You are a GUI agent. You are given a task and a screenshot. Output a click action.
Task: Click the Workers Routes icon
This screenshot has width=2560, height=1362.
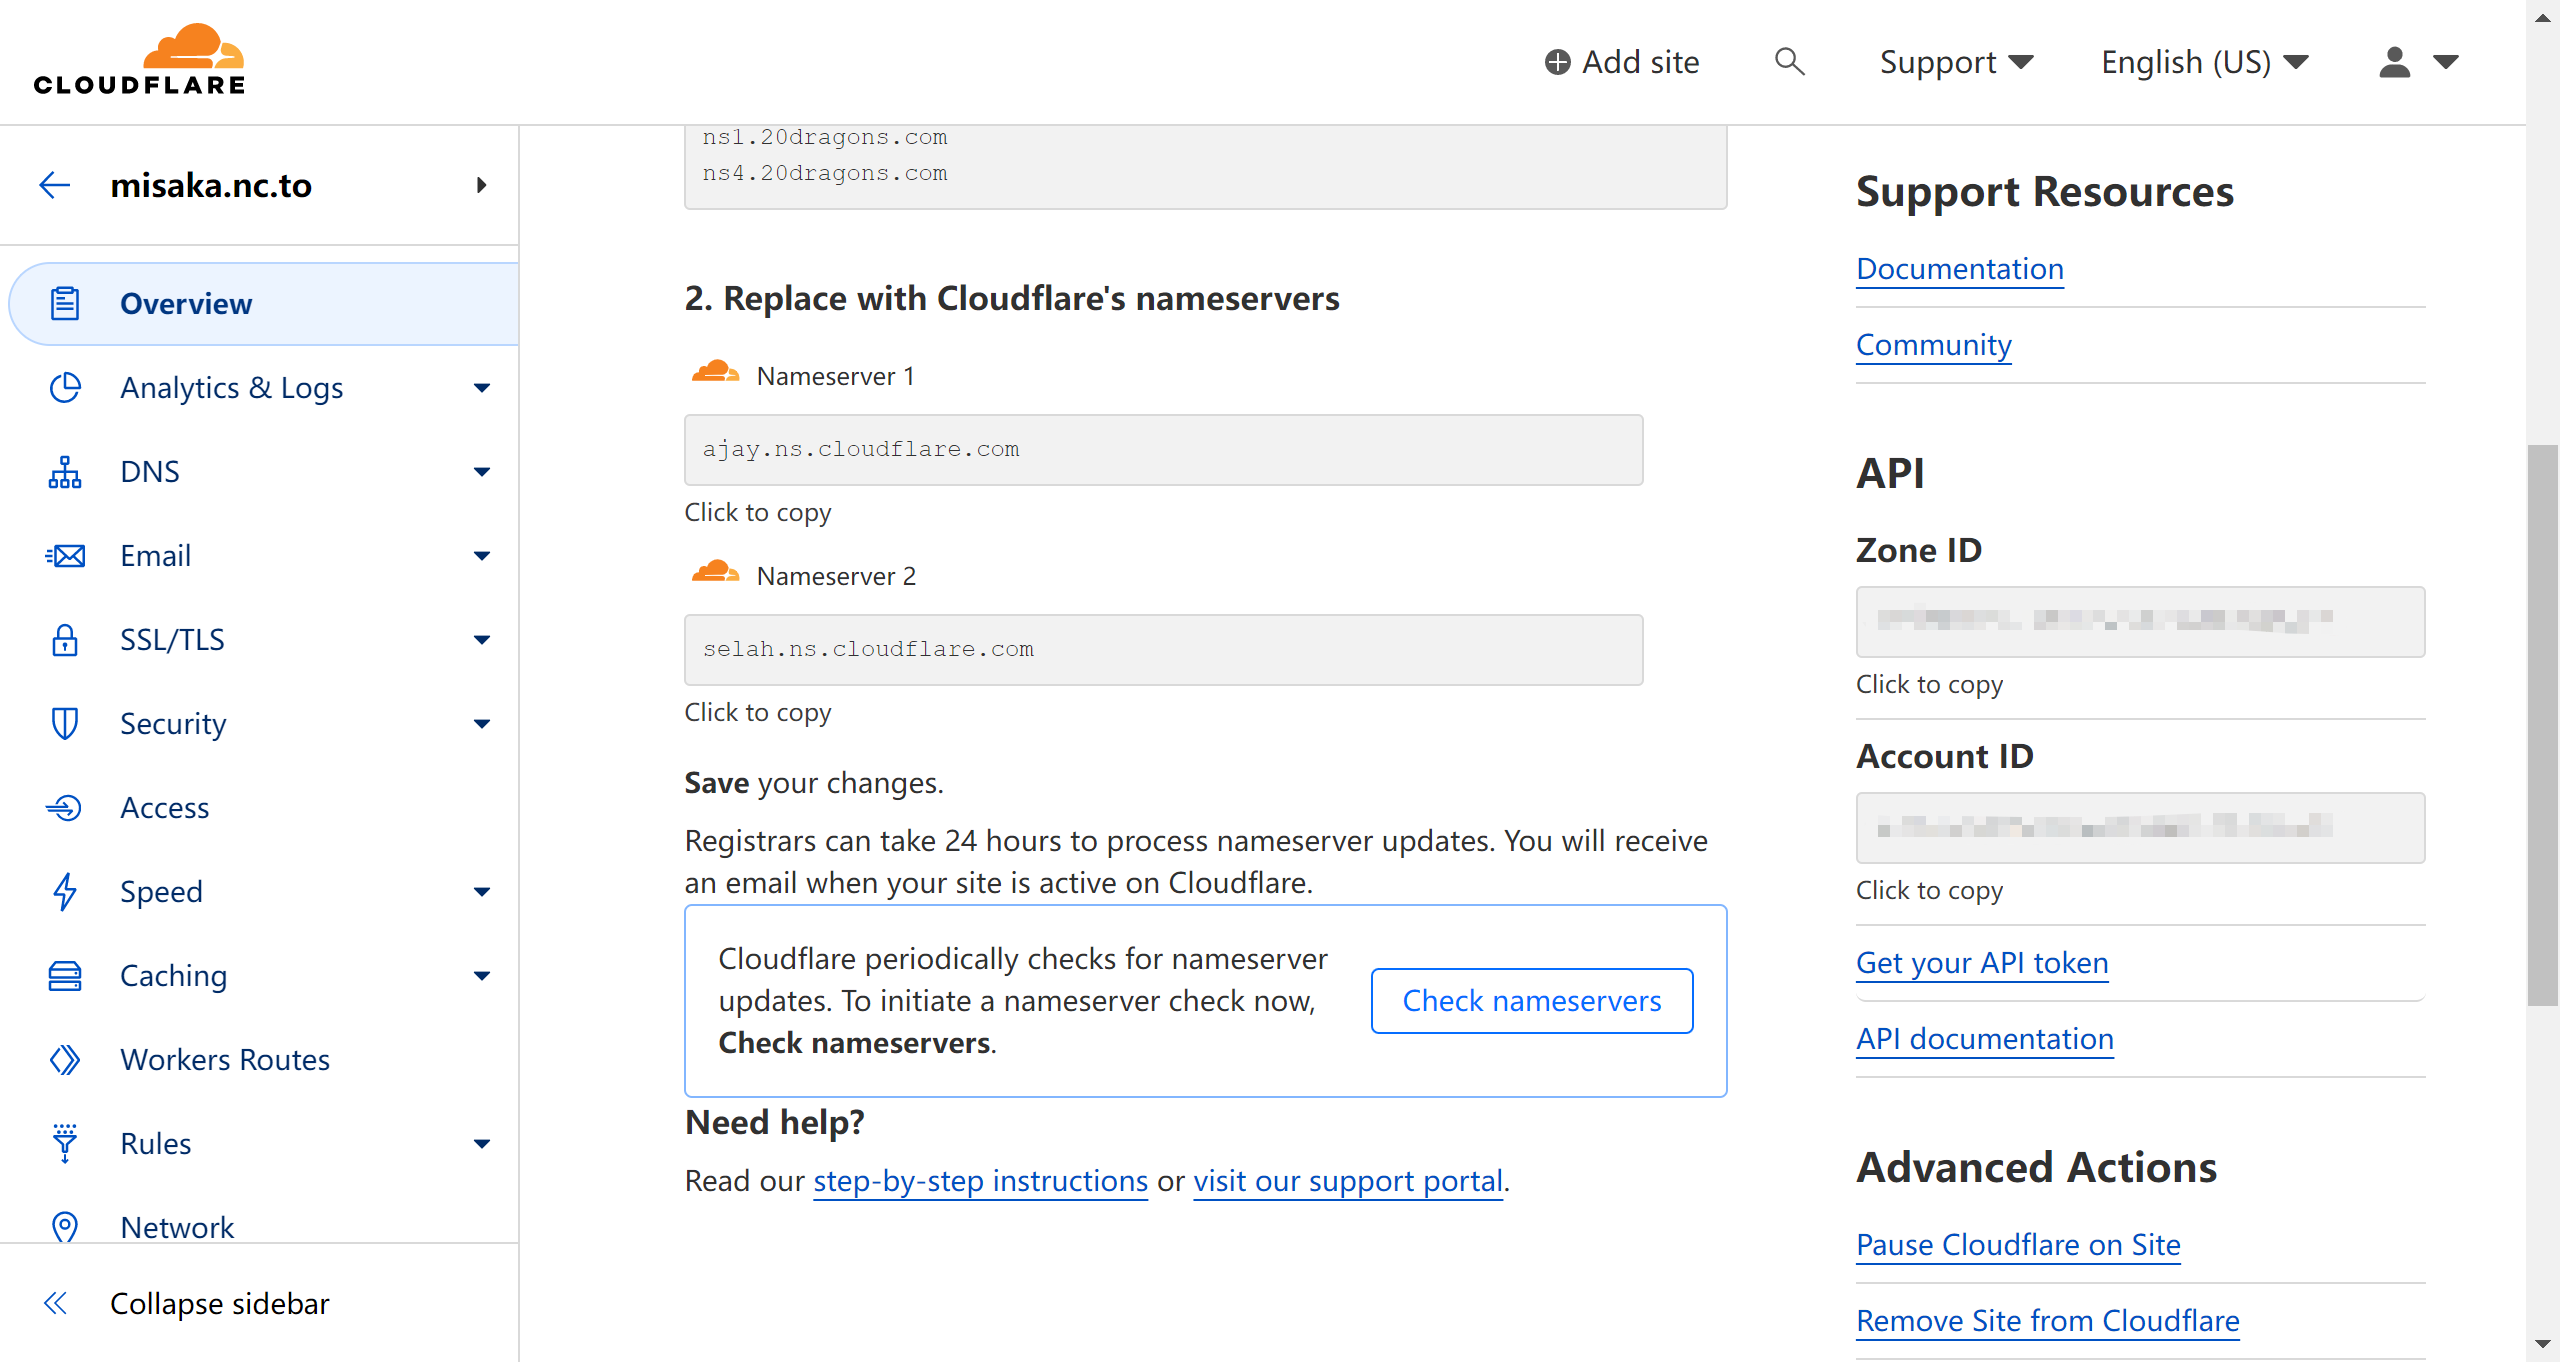point(65,1060)
